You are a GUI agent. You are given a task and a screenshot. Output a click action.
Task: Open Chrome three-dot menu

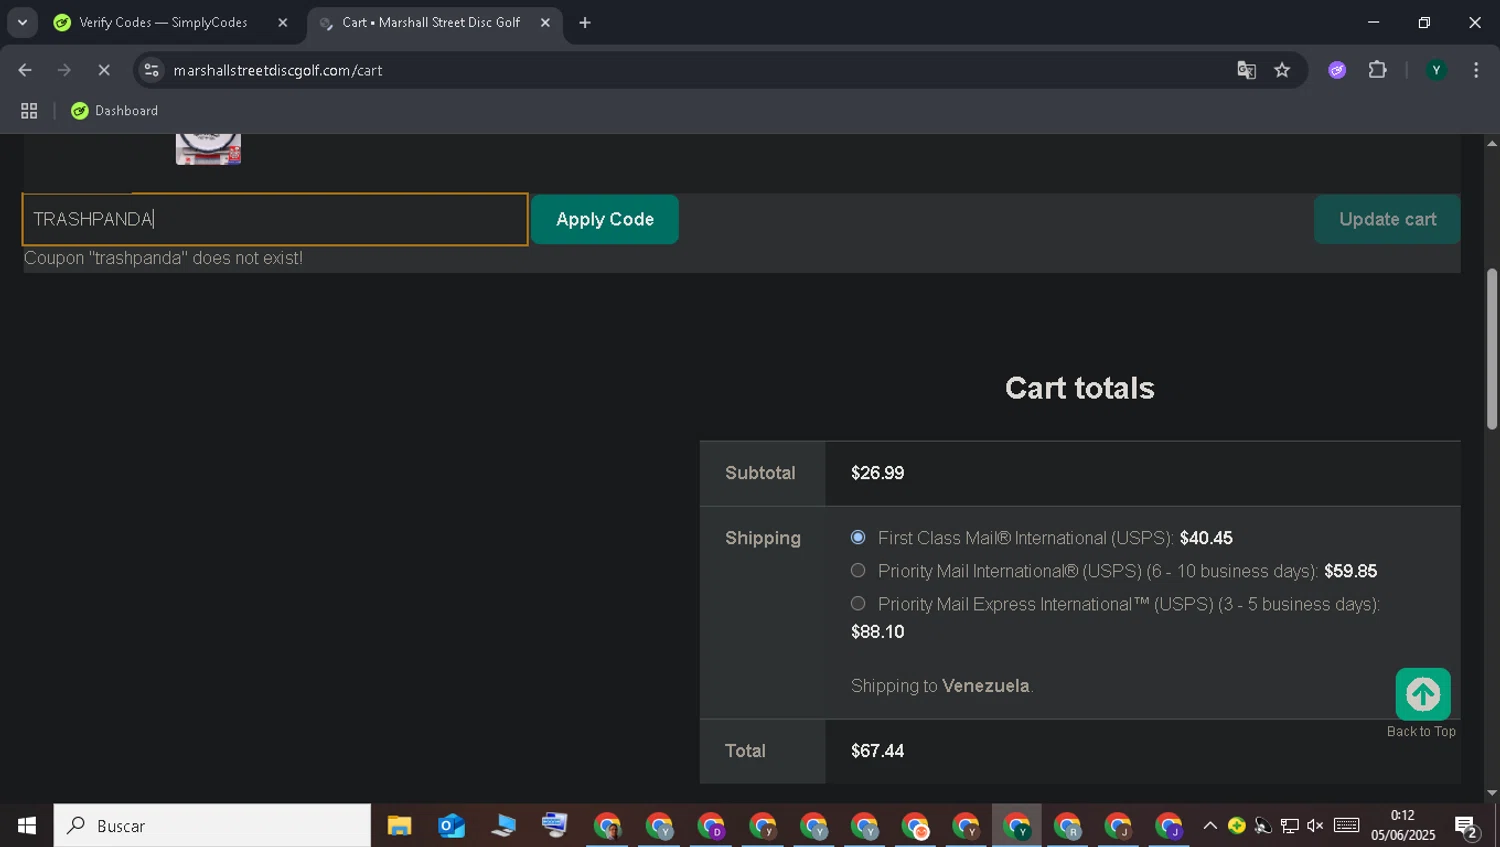pyautogui.click(x=1476, y=70)
